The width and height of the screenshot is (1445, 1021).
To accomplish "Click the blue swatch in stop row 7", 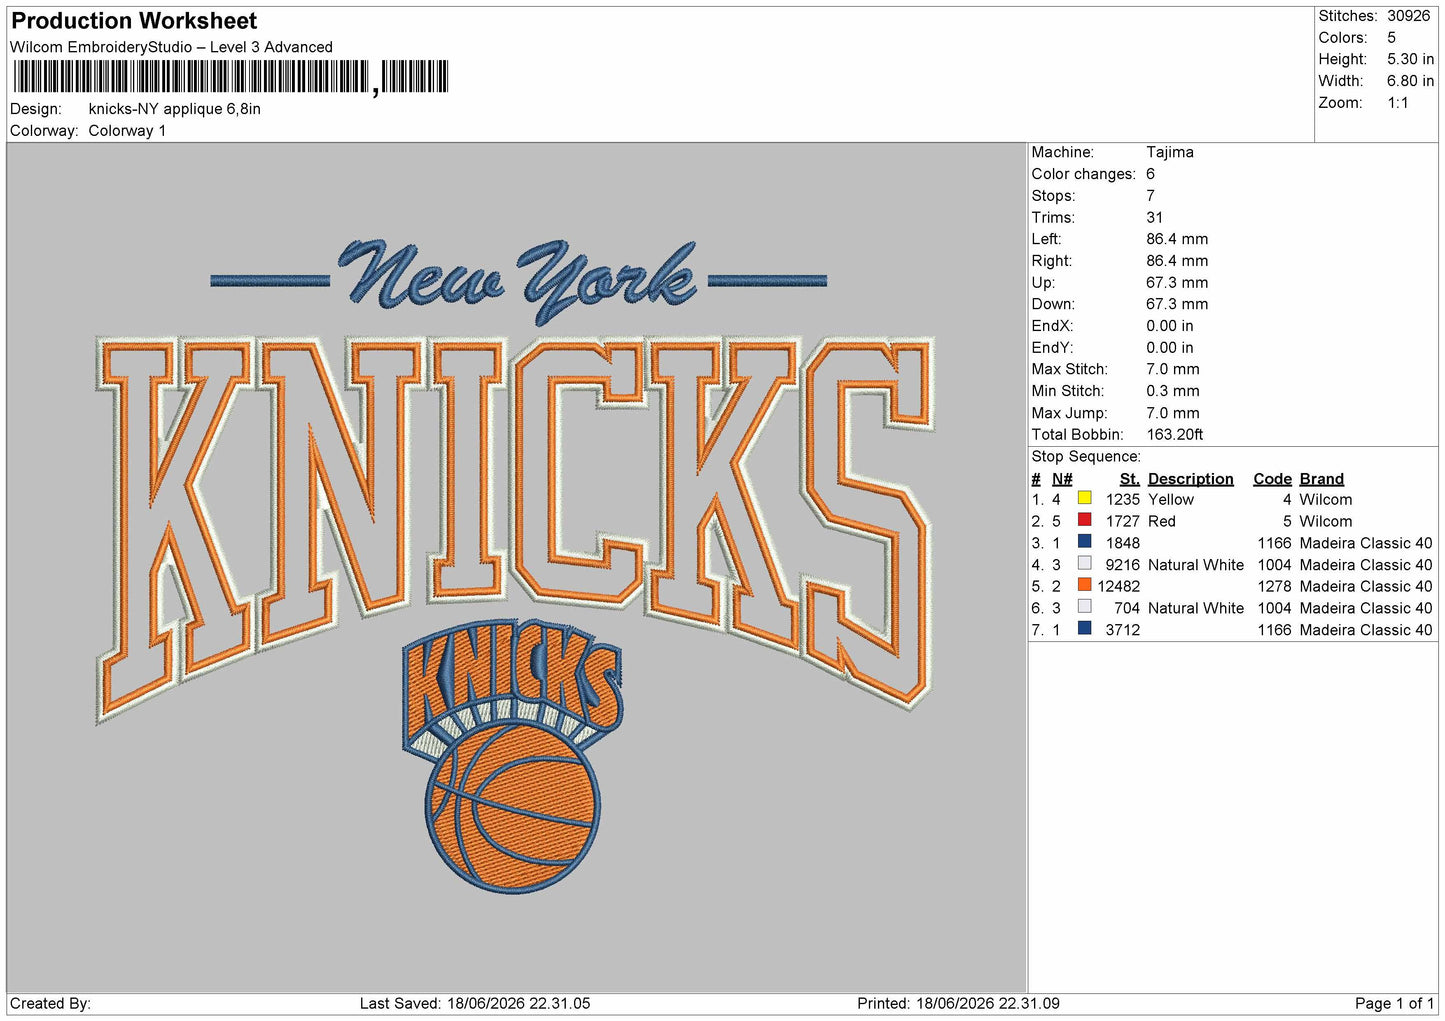I will tap(1084, 629).
